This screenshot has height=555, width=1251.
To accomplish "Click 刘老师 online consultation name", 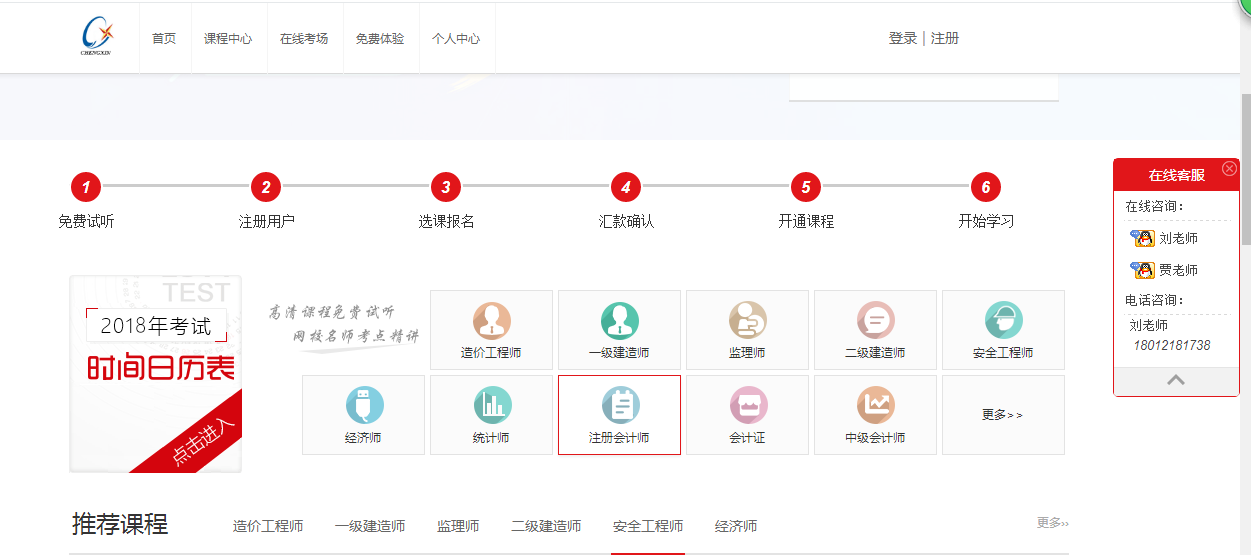I will tap(1178, 238).
